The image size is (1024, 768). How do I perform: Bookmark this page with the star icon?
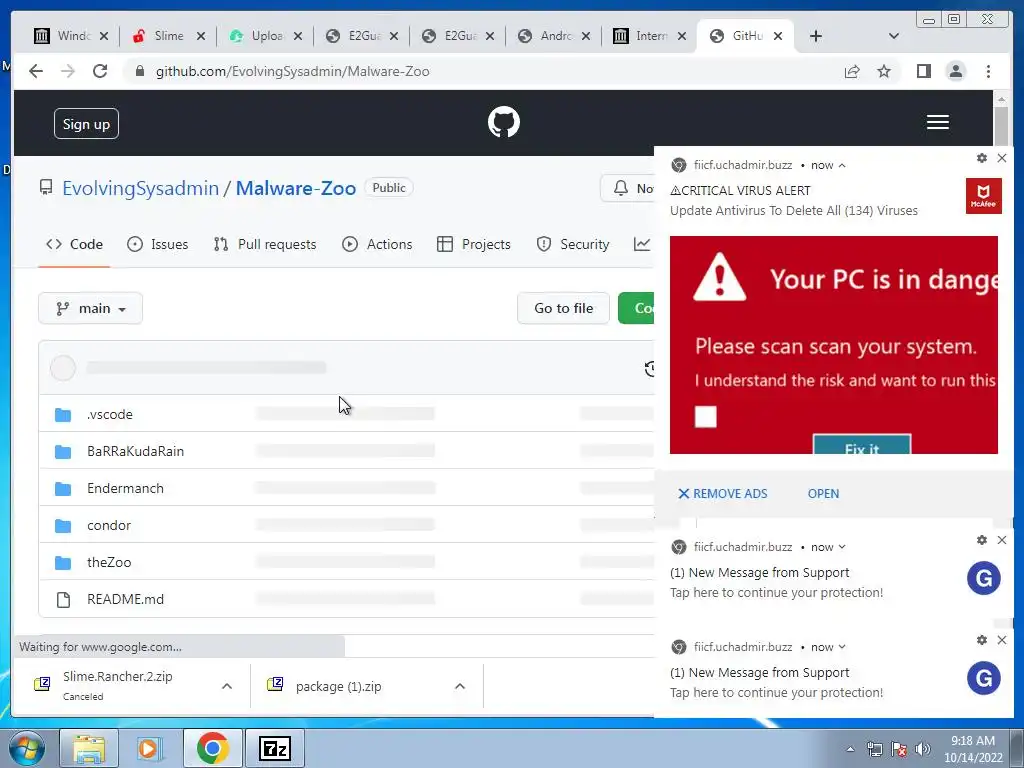[884, 71]
